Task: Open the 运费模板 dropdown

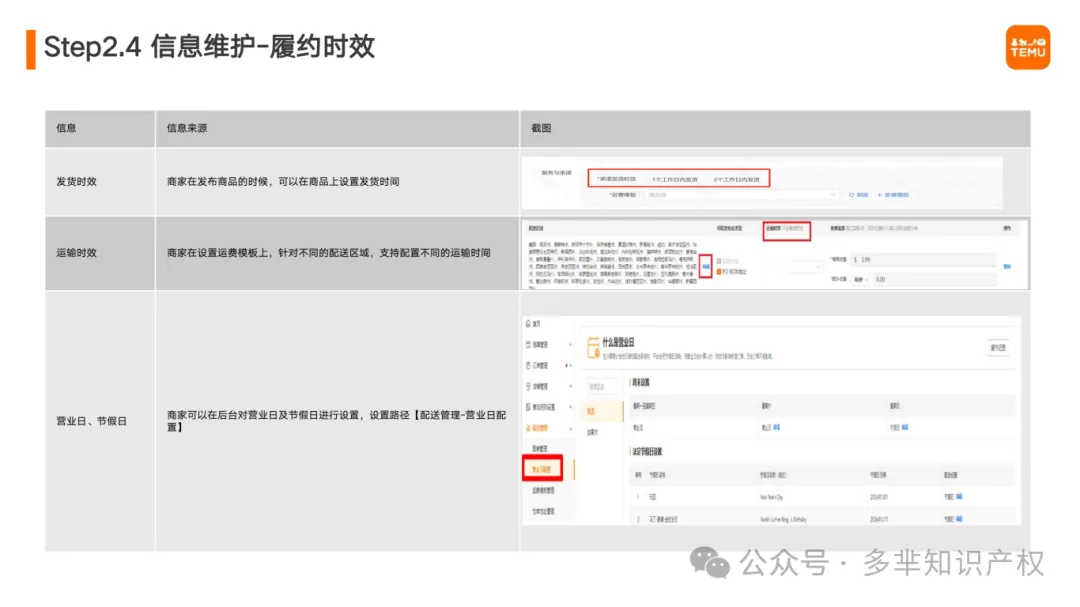Action: (741, 195)
